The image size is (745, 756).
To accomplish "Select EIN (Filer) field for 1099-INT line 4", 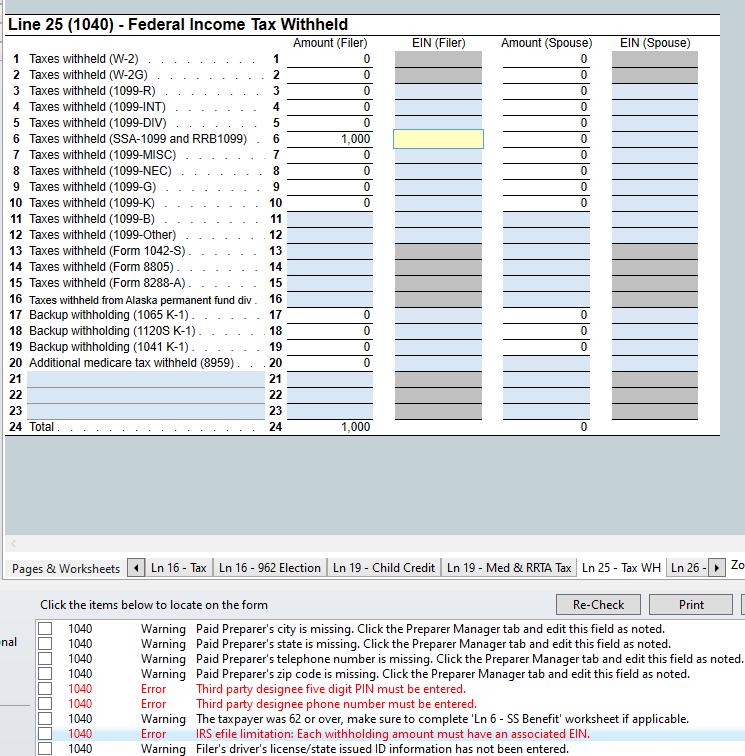I will (x=438, y=107).
